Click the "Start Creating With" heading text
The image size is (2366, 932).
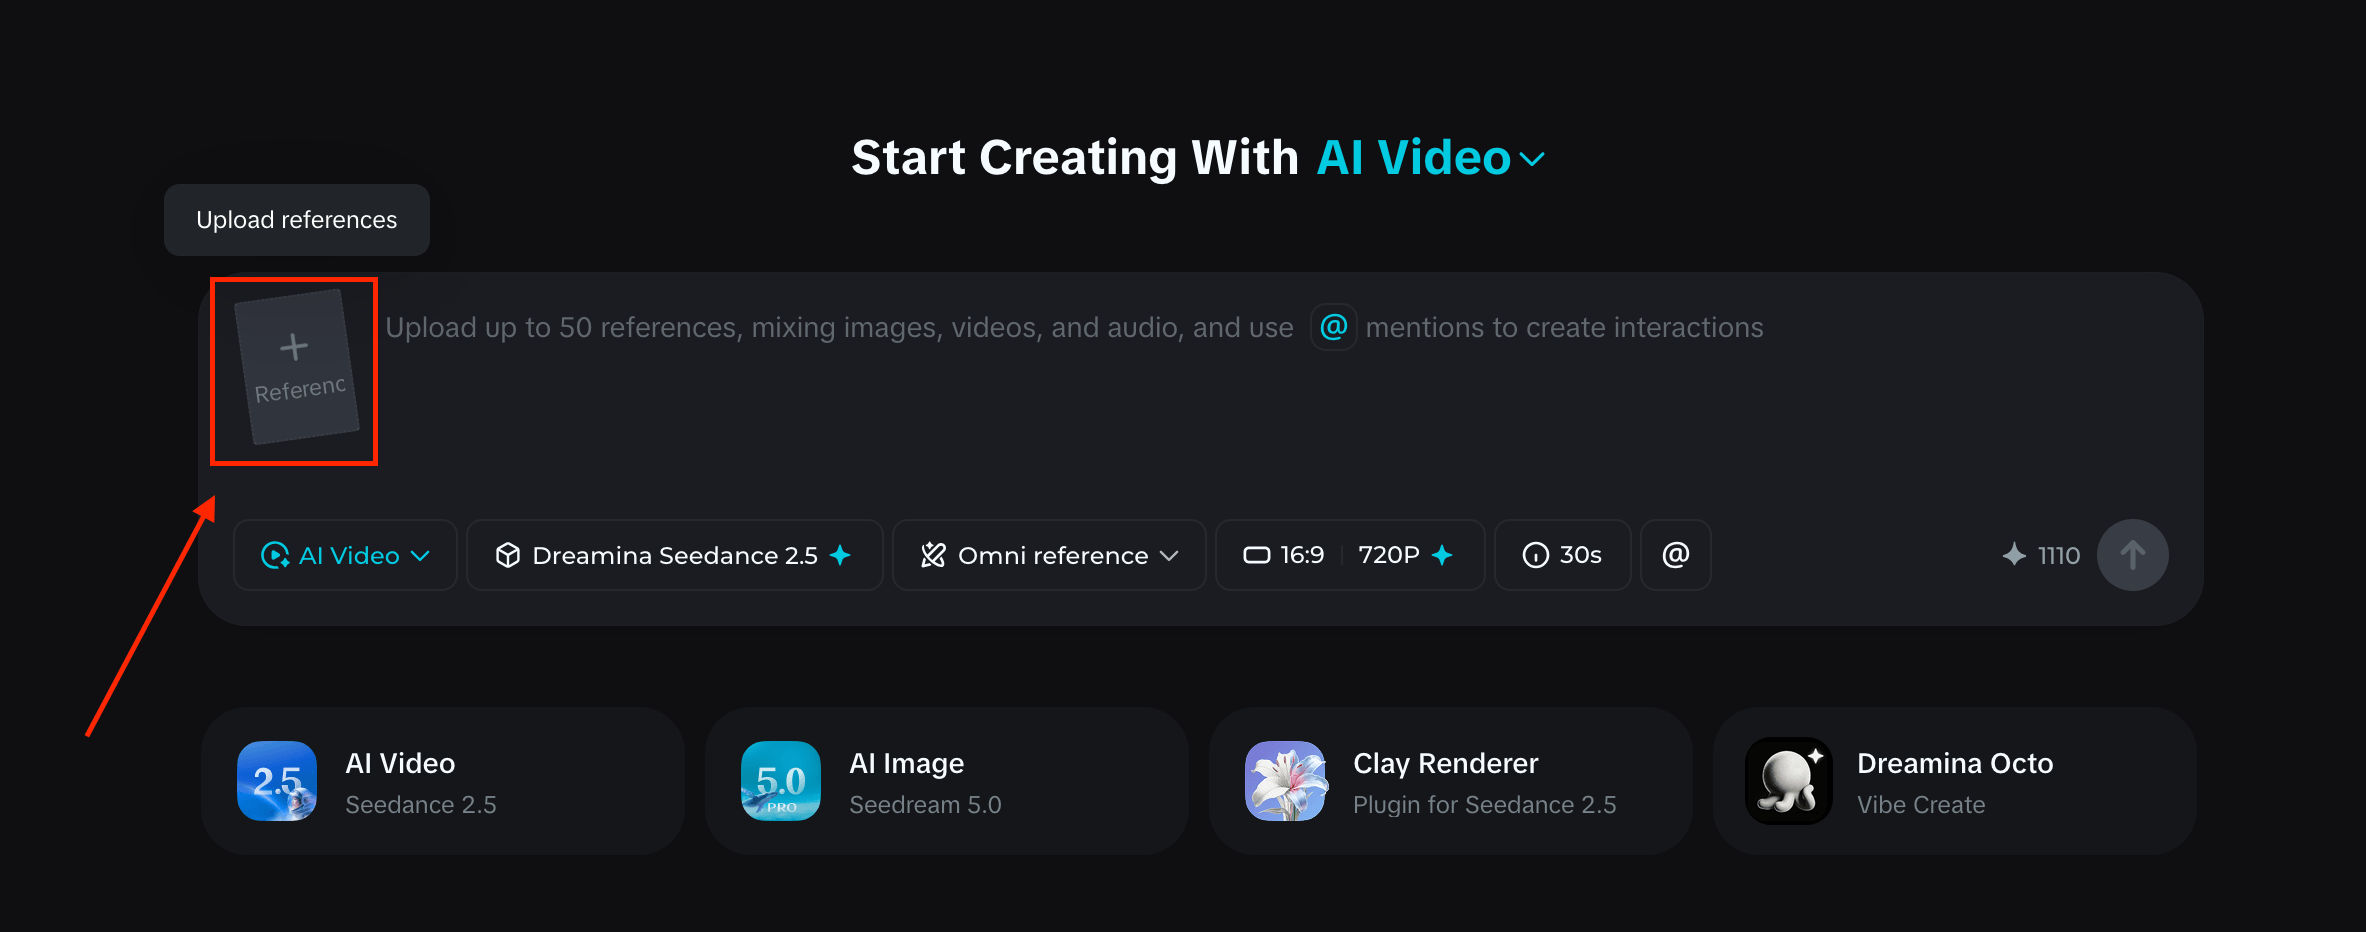point(1075,158)
